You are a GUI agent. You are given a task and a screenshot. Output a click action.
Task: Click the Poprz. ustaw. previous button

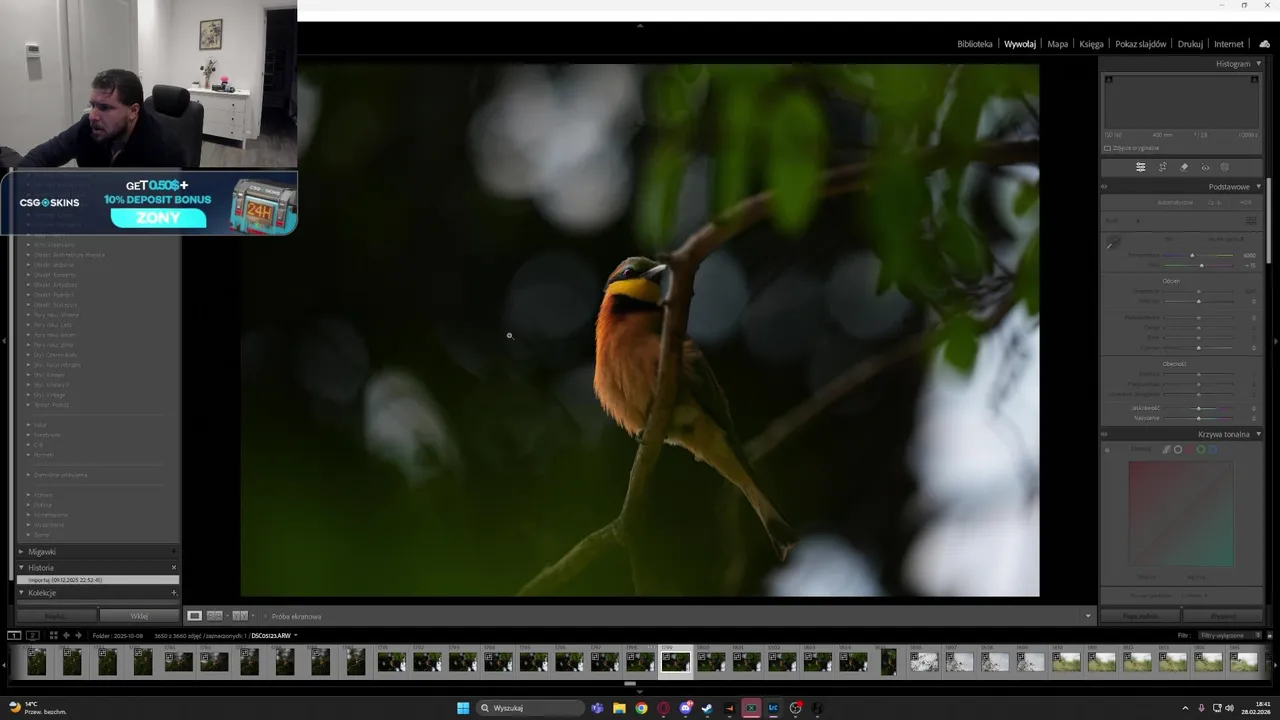(x=1141, y=616)
